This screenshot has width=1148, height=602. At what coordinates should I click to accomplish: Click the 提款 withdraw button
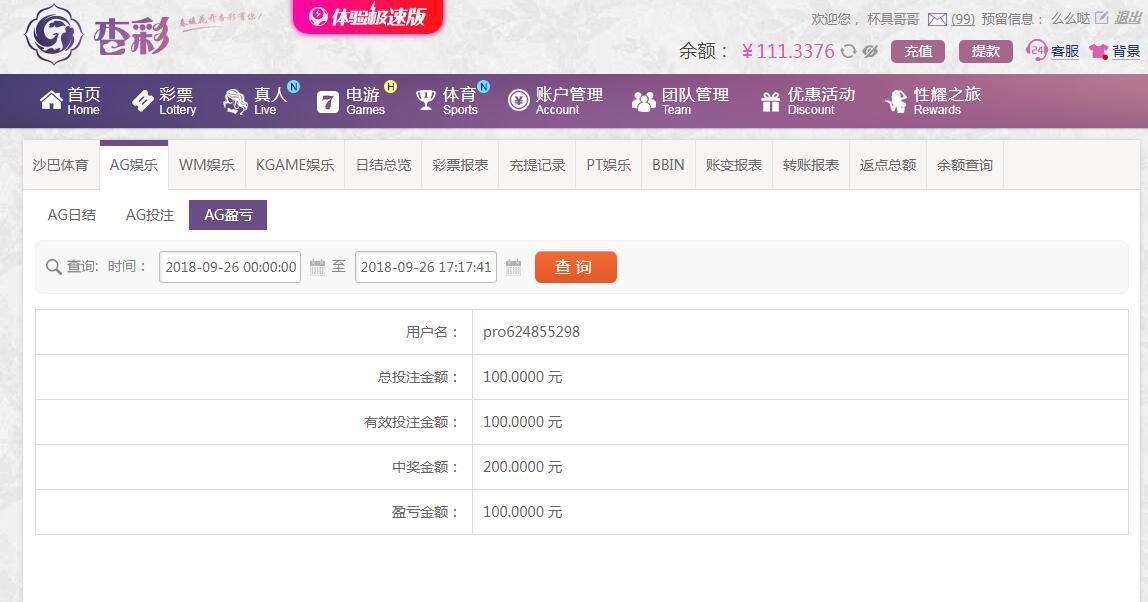click(x=985, y=51)
